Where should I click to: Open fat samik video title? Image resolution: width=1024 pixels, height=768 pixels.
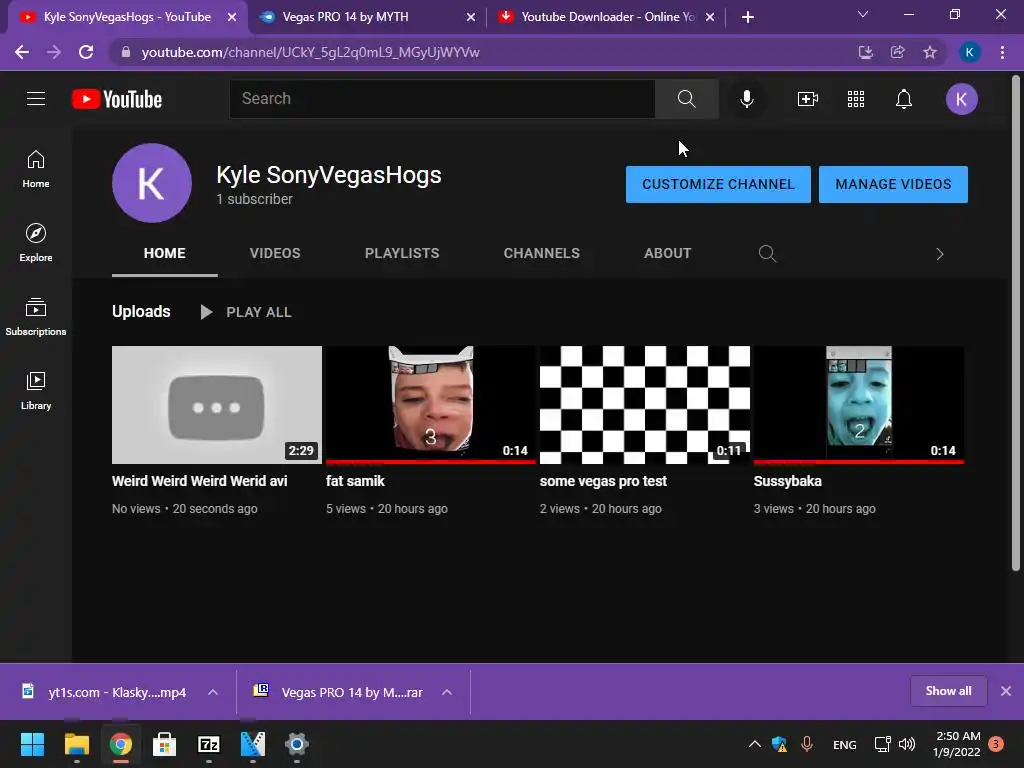[x=355, y=481]
